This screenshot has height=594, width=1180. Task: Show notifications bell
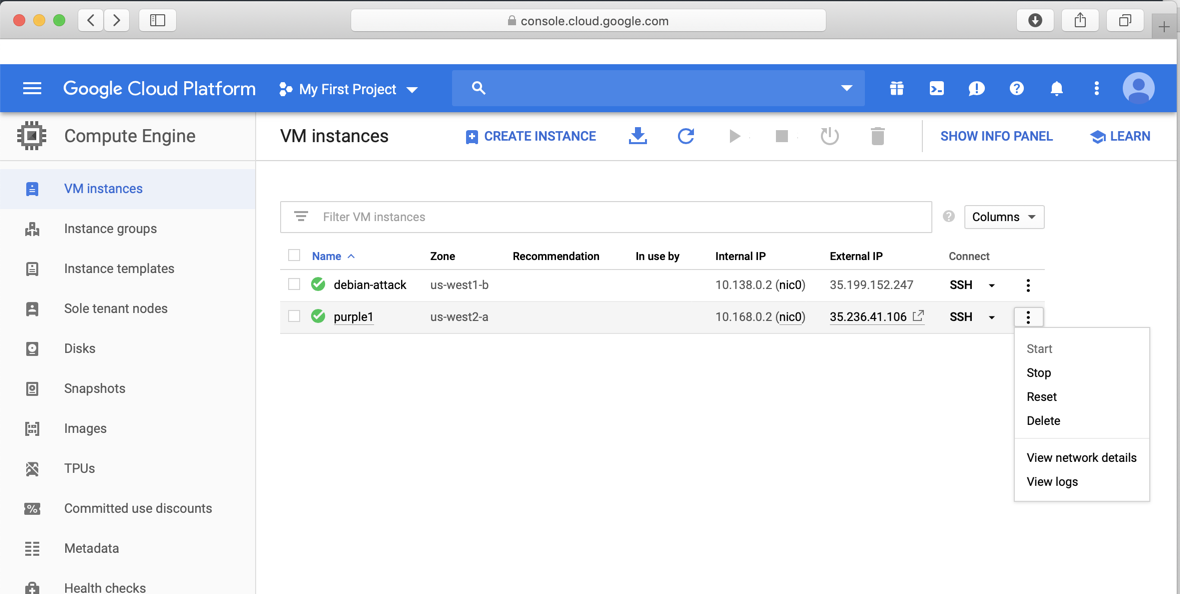click(1057, 89)
